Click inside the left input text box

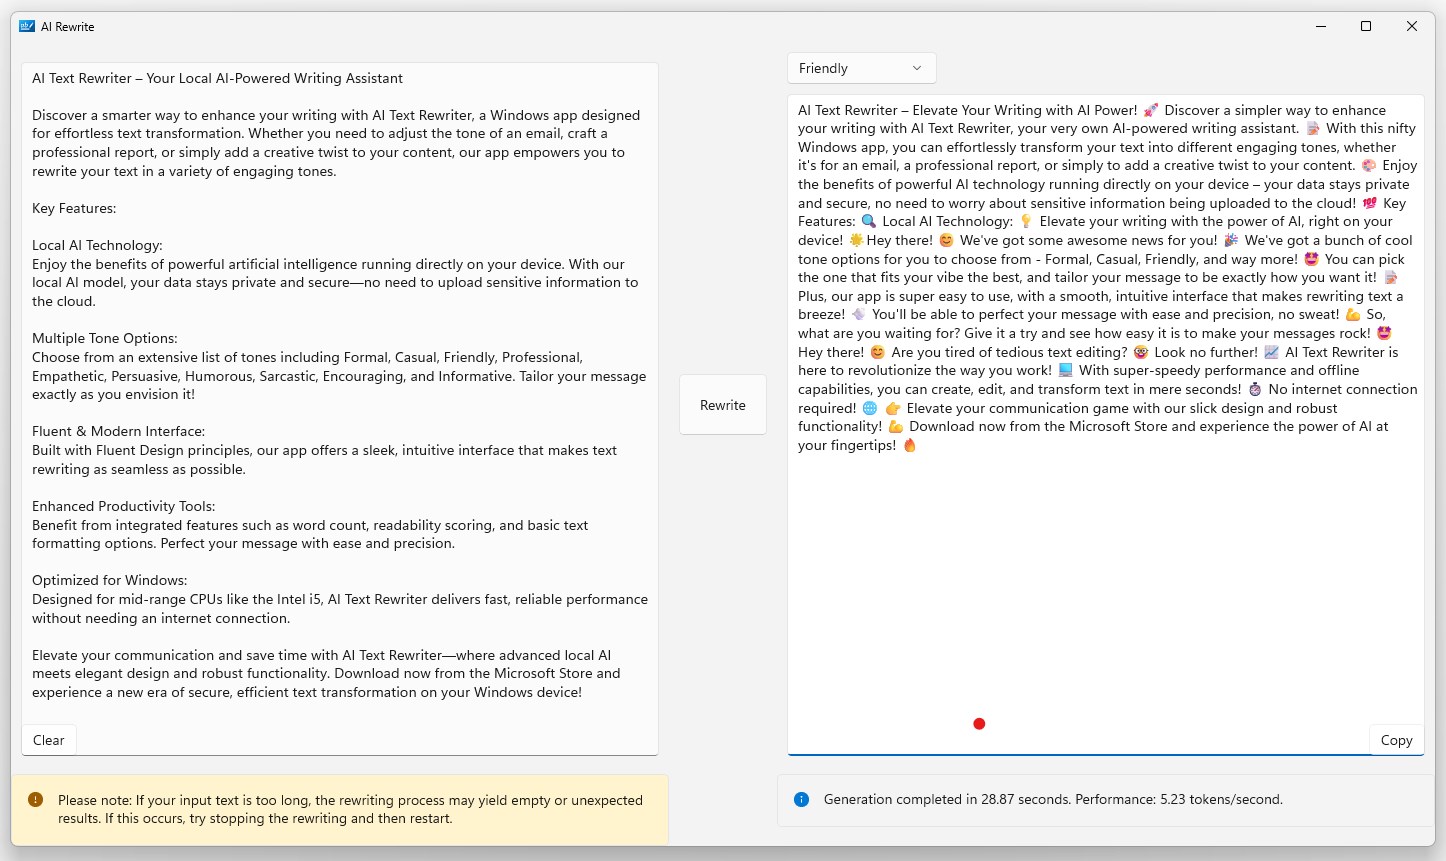tap(340, 408)
